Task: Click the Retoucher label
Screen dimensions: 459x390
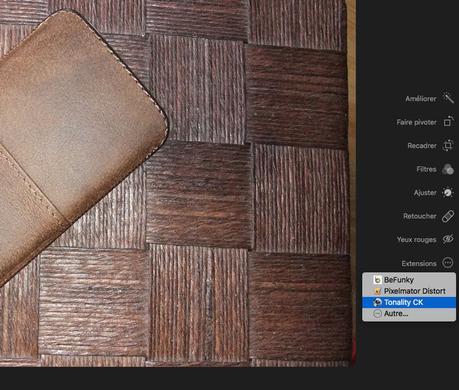Action: pyautogui.click(x=420, y=216)
